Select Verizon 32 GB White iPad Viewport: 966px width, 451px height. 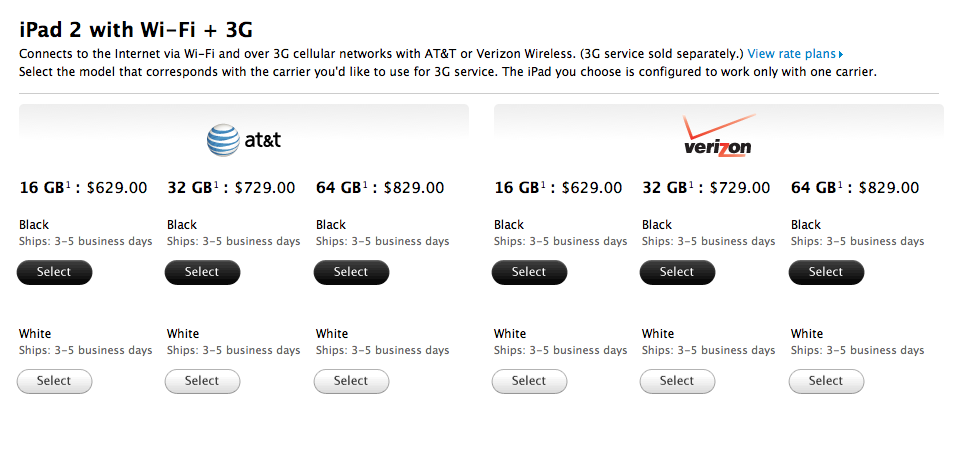pyautogui.click(x=677, y=381)
